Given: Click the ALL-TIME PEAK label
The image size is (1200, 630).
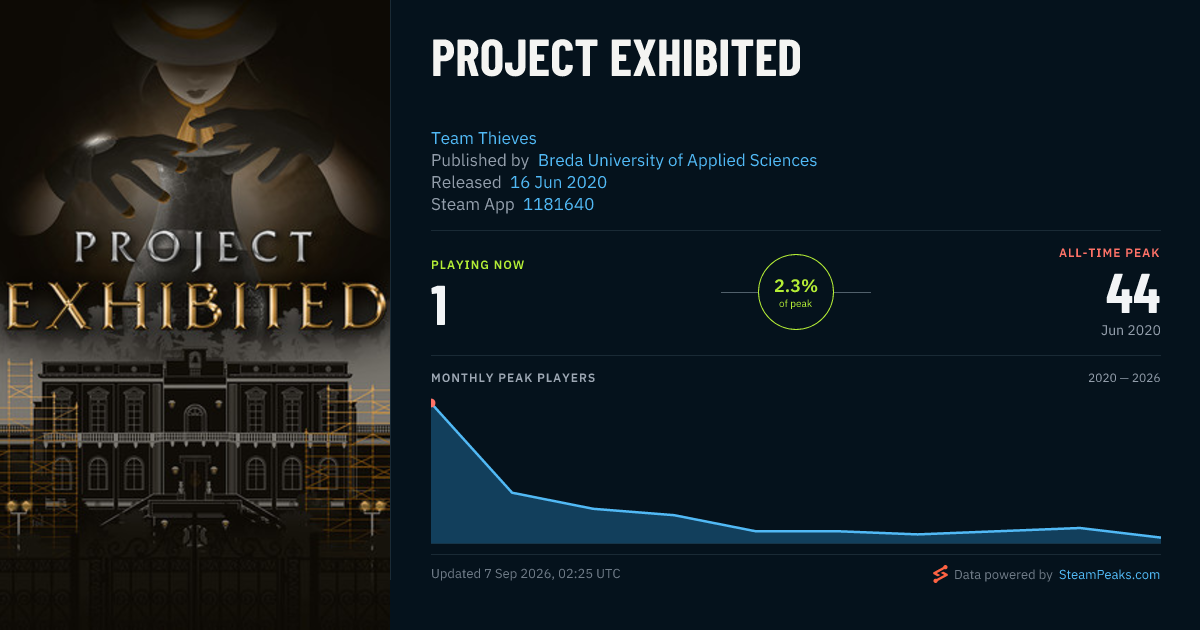Looking at the screenshot, I should (1110, 253).
